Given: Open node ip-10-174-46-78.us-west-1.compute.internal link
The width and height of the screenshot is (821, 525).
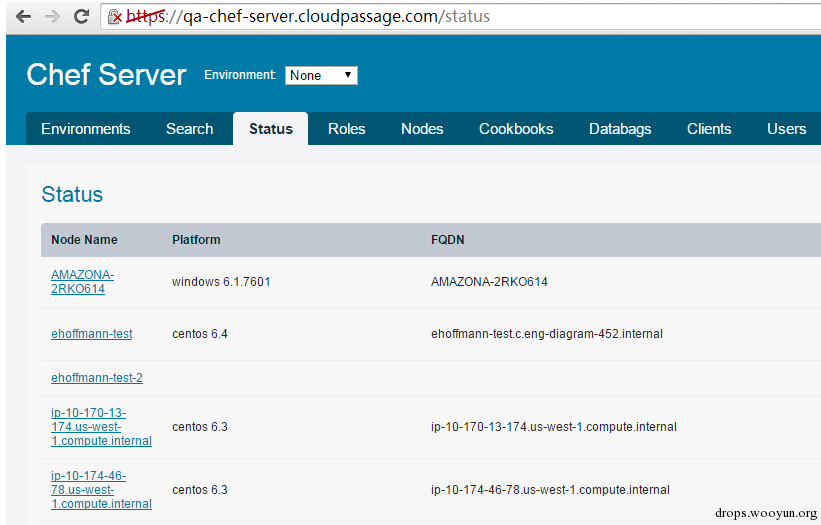Looking at the screenshot, I should 101,490.
